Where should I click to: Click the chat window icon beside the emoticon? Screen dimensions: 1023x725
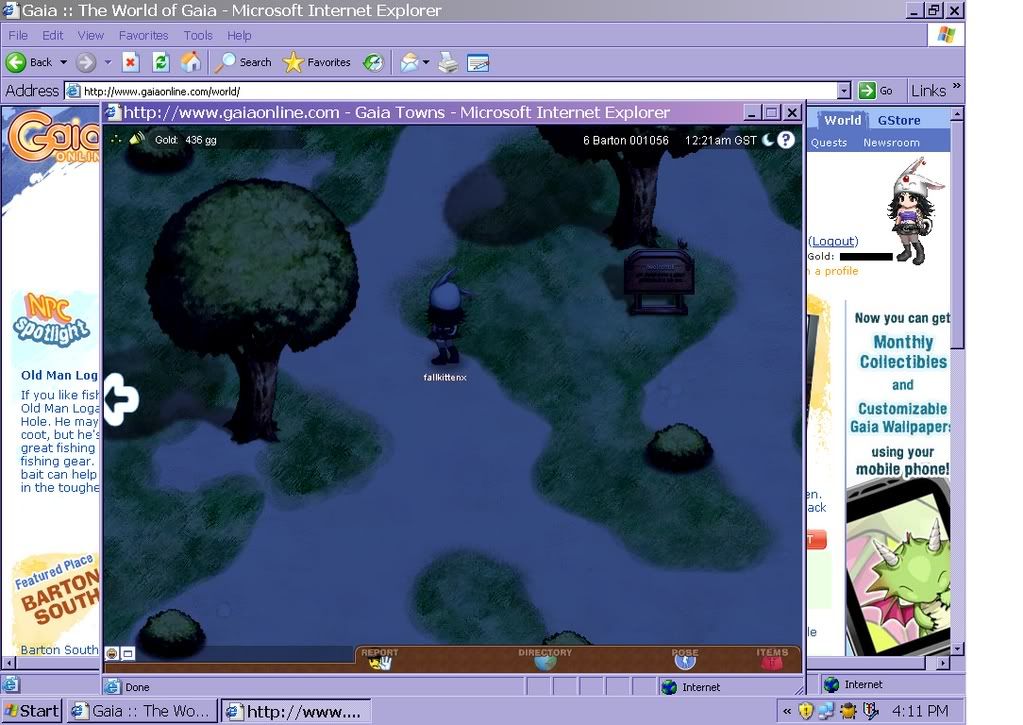click(x=129, y=653)
